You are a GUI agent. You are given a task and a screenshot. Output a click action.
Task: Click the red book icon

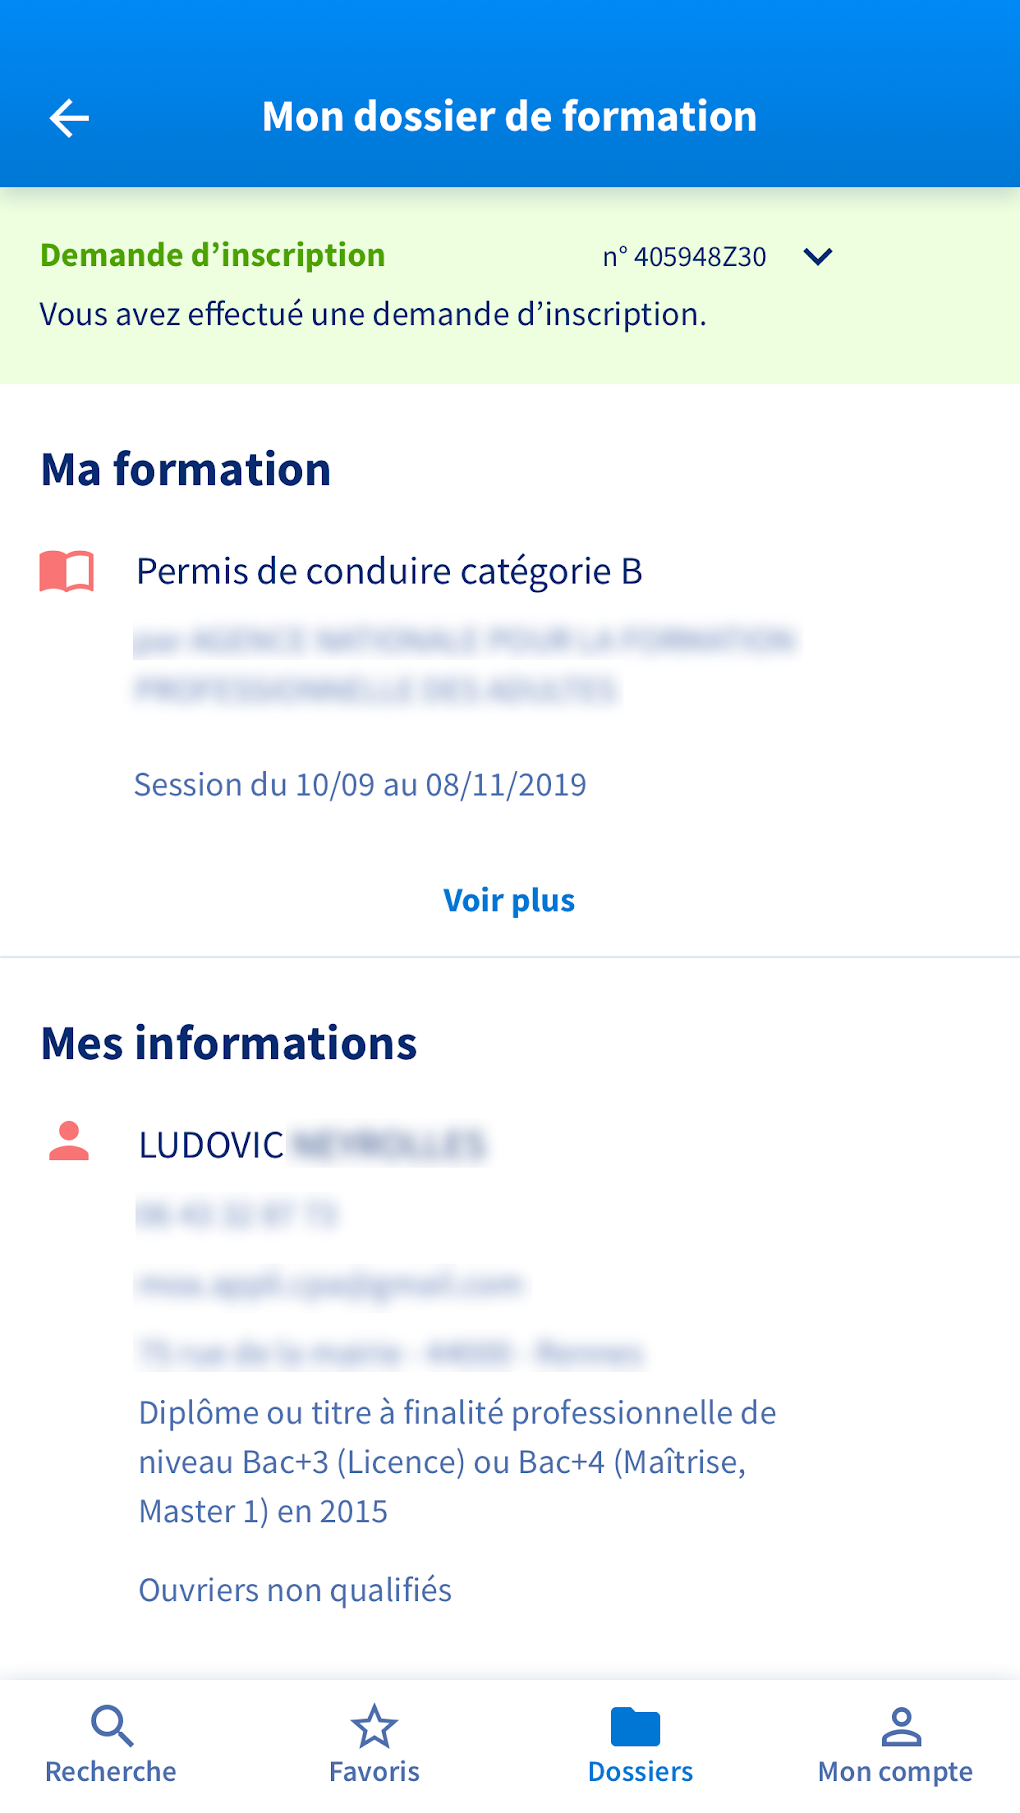click(67, 571)
